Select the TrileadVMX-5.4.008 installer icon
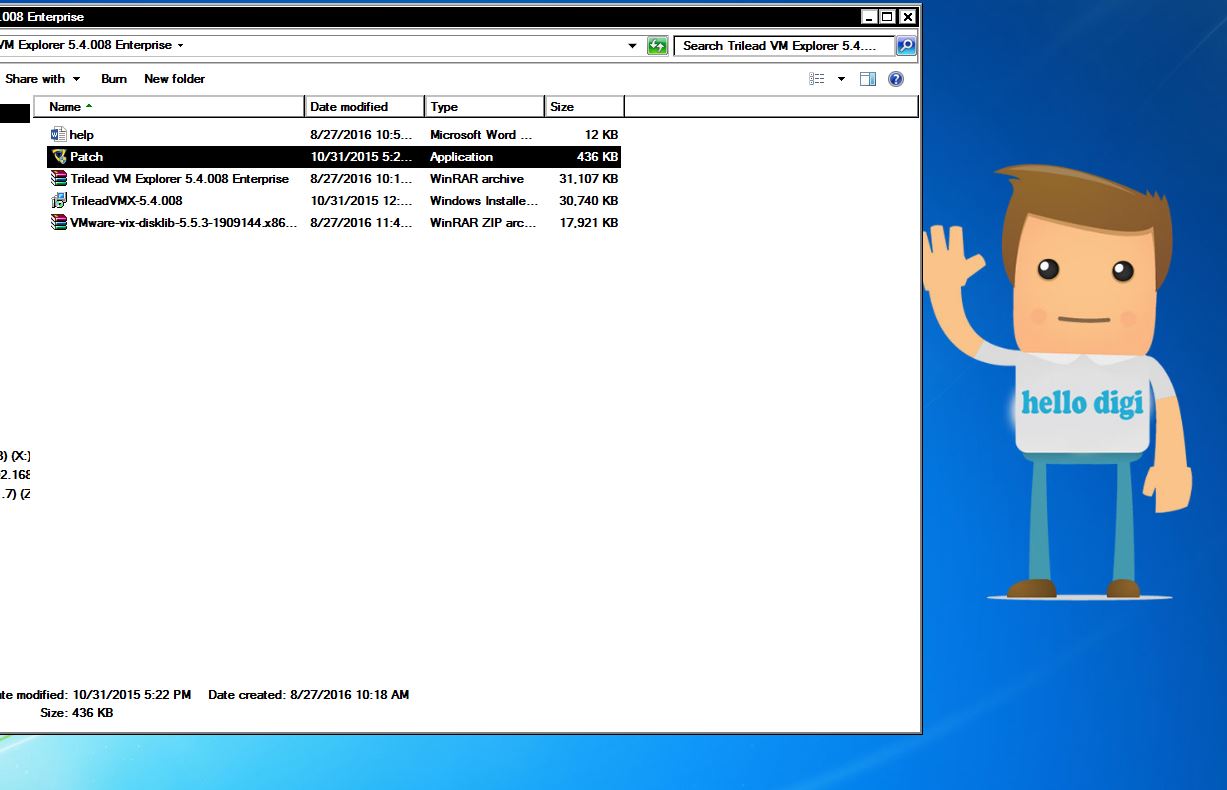 coord(59,200)
